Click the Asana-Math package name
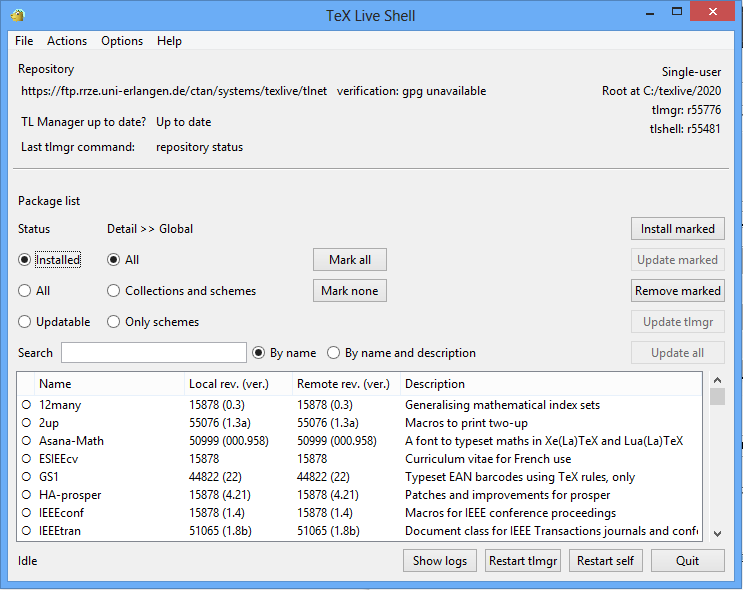743x590 pixels. coord(71,441)
